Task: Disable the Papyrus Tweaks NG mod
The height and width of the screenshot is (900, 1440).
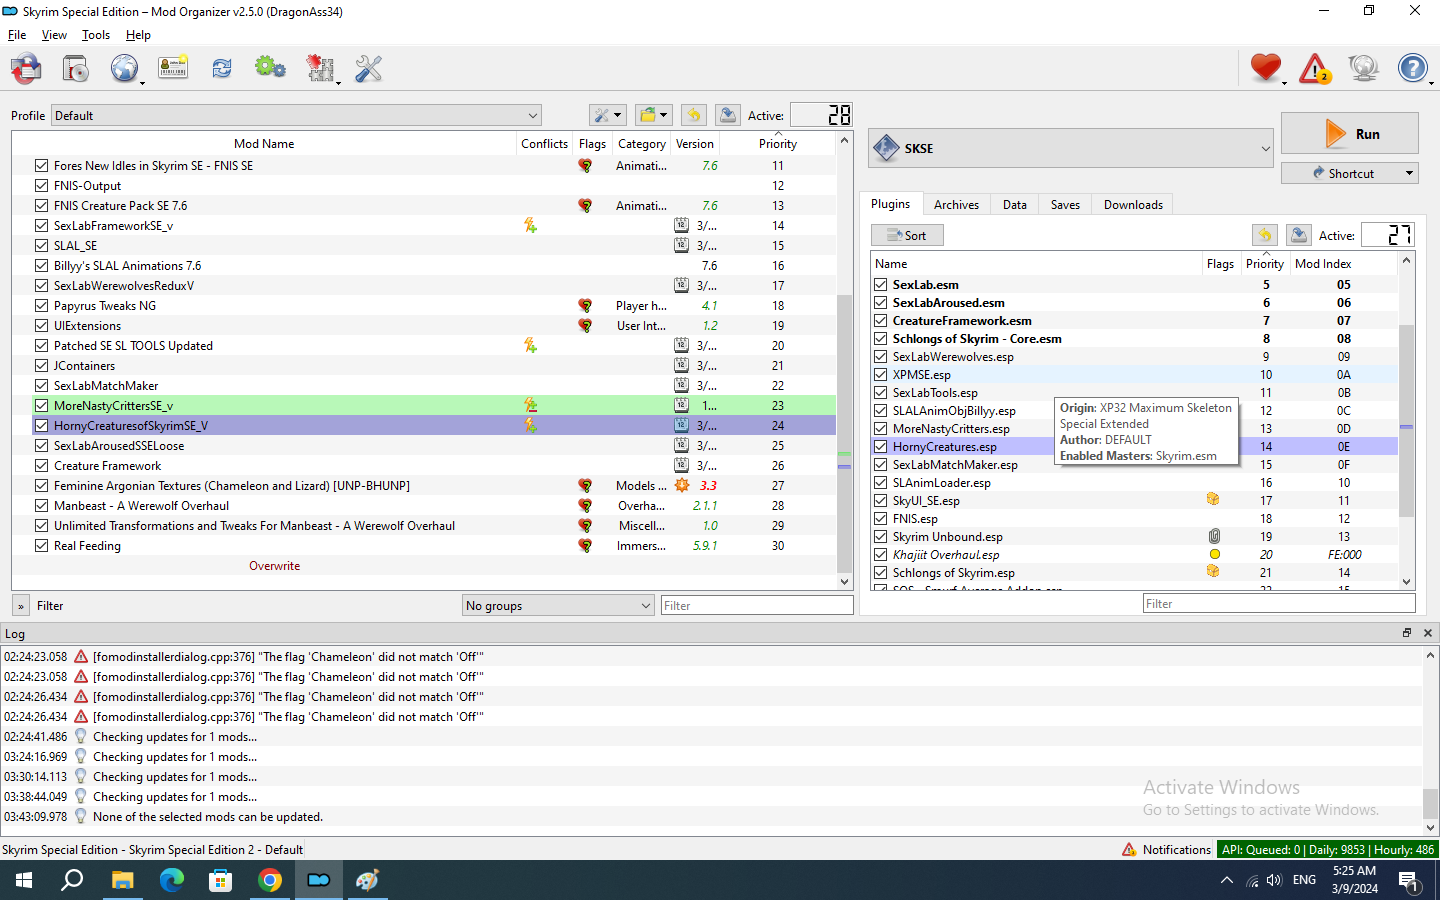Action: (41, 306)
